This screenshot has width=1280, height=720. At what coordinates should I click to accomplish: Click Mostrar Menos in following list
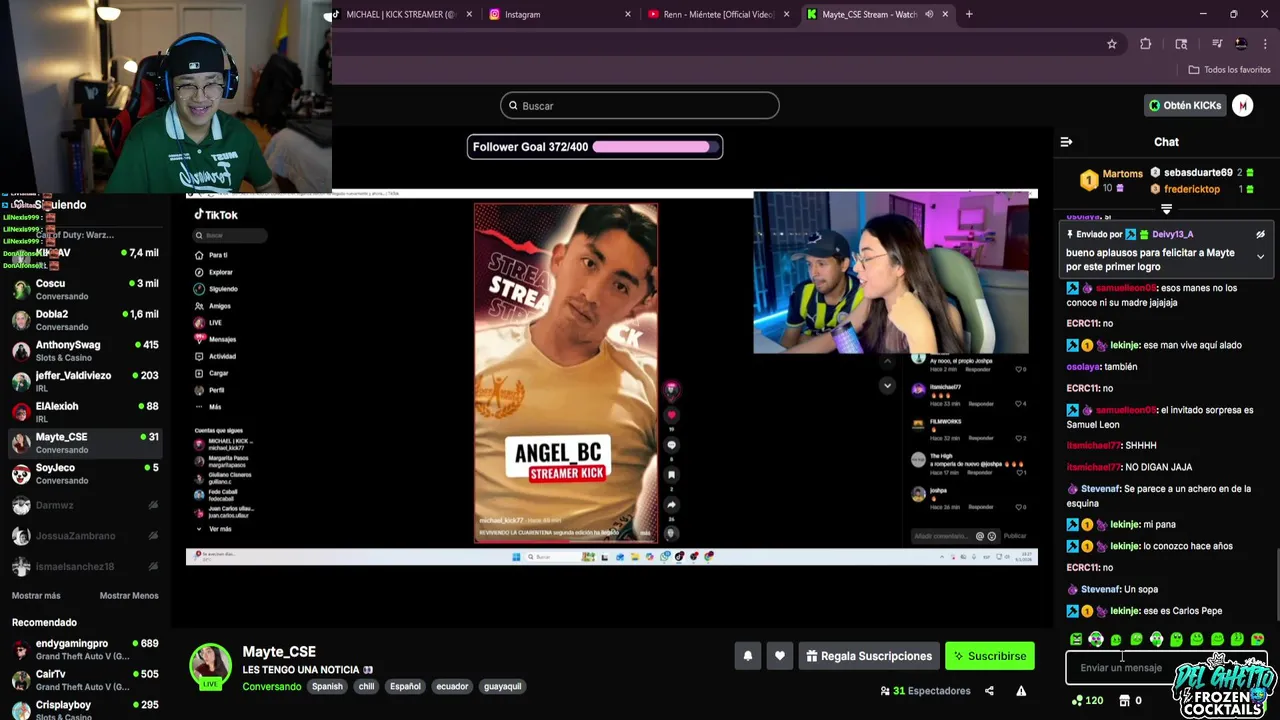pos(129,596)
